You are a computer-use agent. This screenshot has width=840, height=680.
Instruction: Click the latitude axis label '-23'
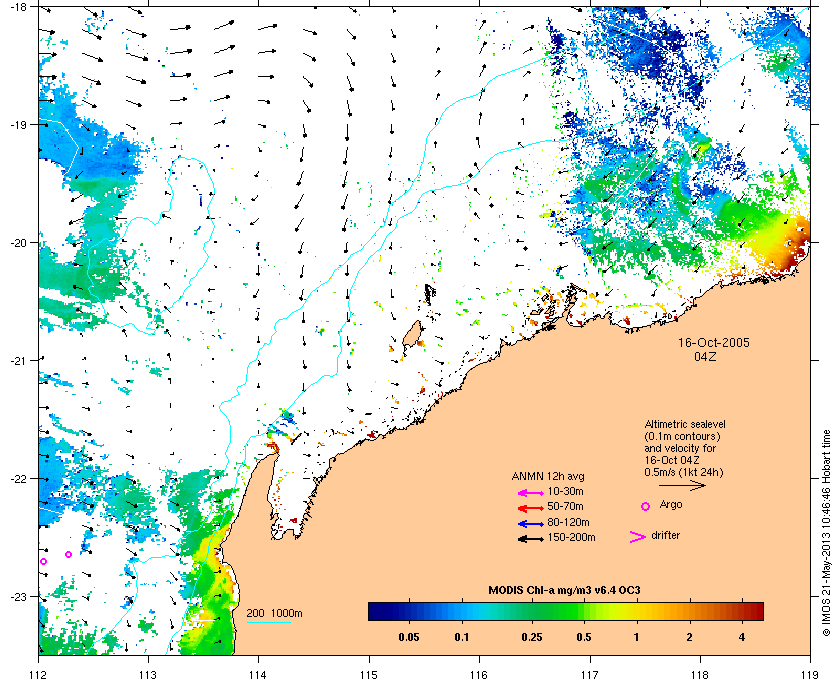click(18, 596)
